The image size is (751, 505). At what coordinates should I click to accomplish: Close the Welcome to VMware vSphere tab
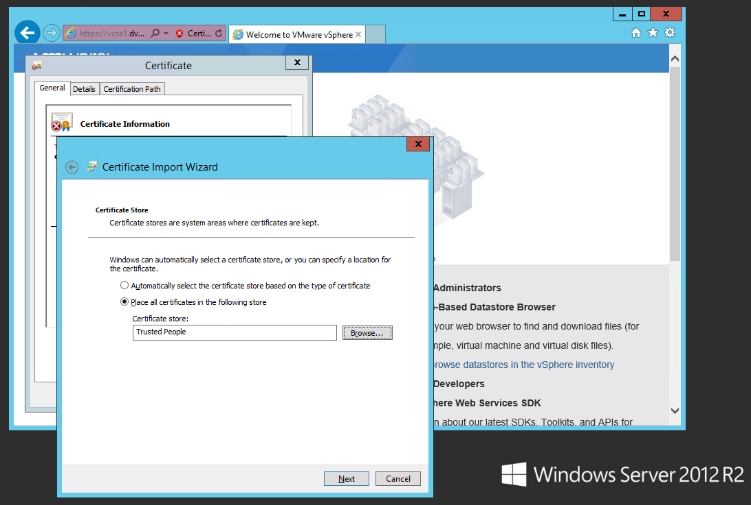coord(358,34)
